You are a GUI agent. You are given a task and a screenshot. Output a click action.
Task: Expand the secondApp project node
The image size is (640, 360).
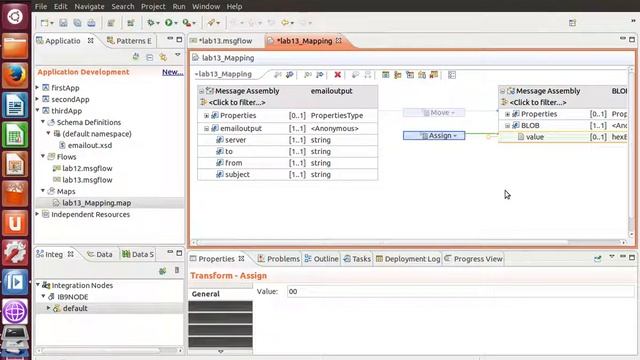click(x=38, y=99)
